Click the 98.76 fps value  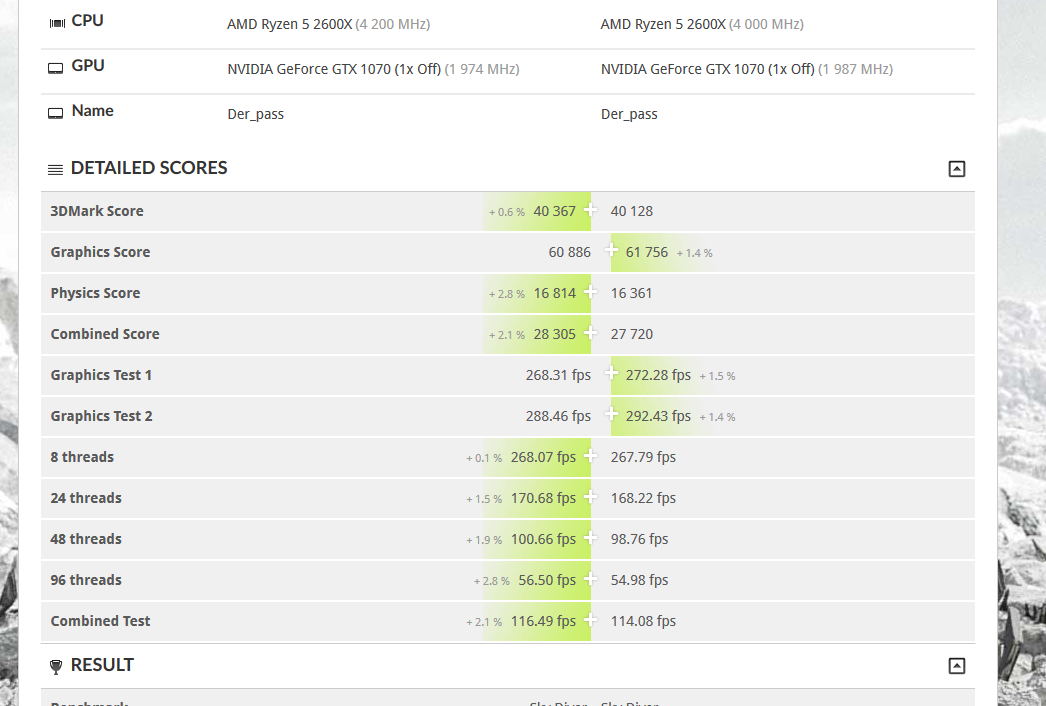pos(639,539)
